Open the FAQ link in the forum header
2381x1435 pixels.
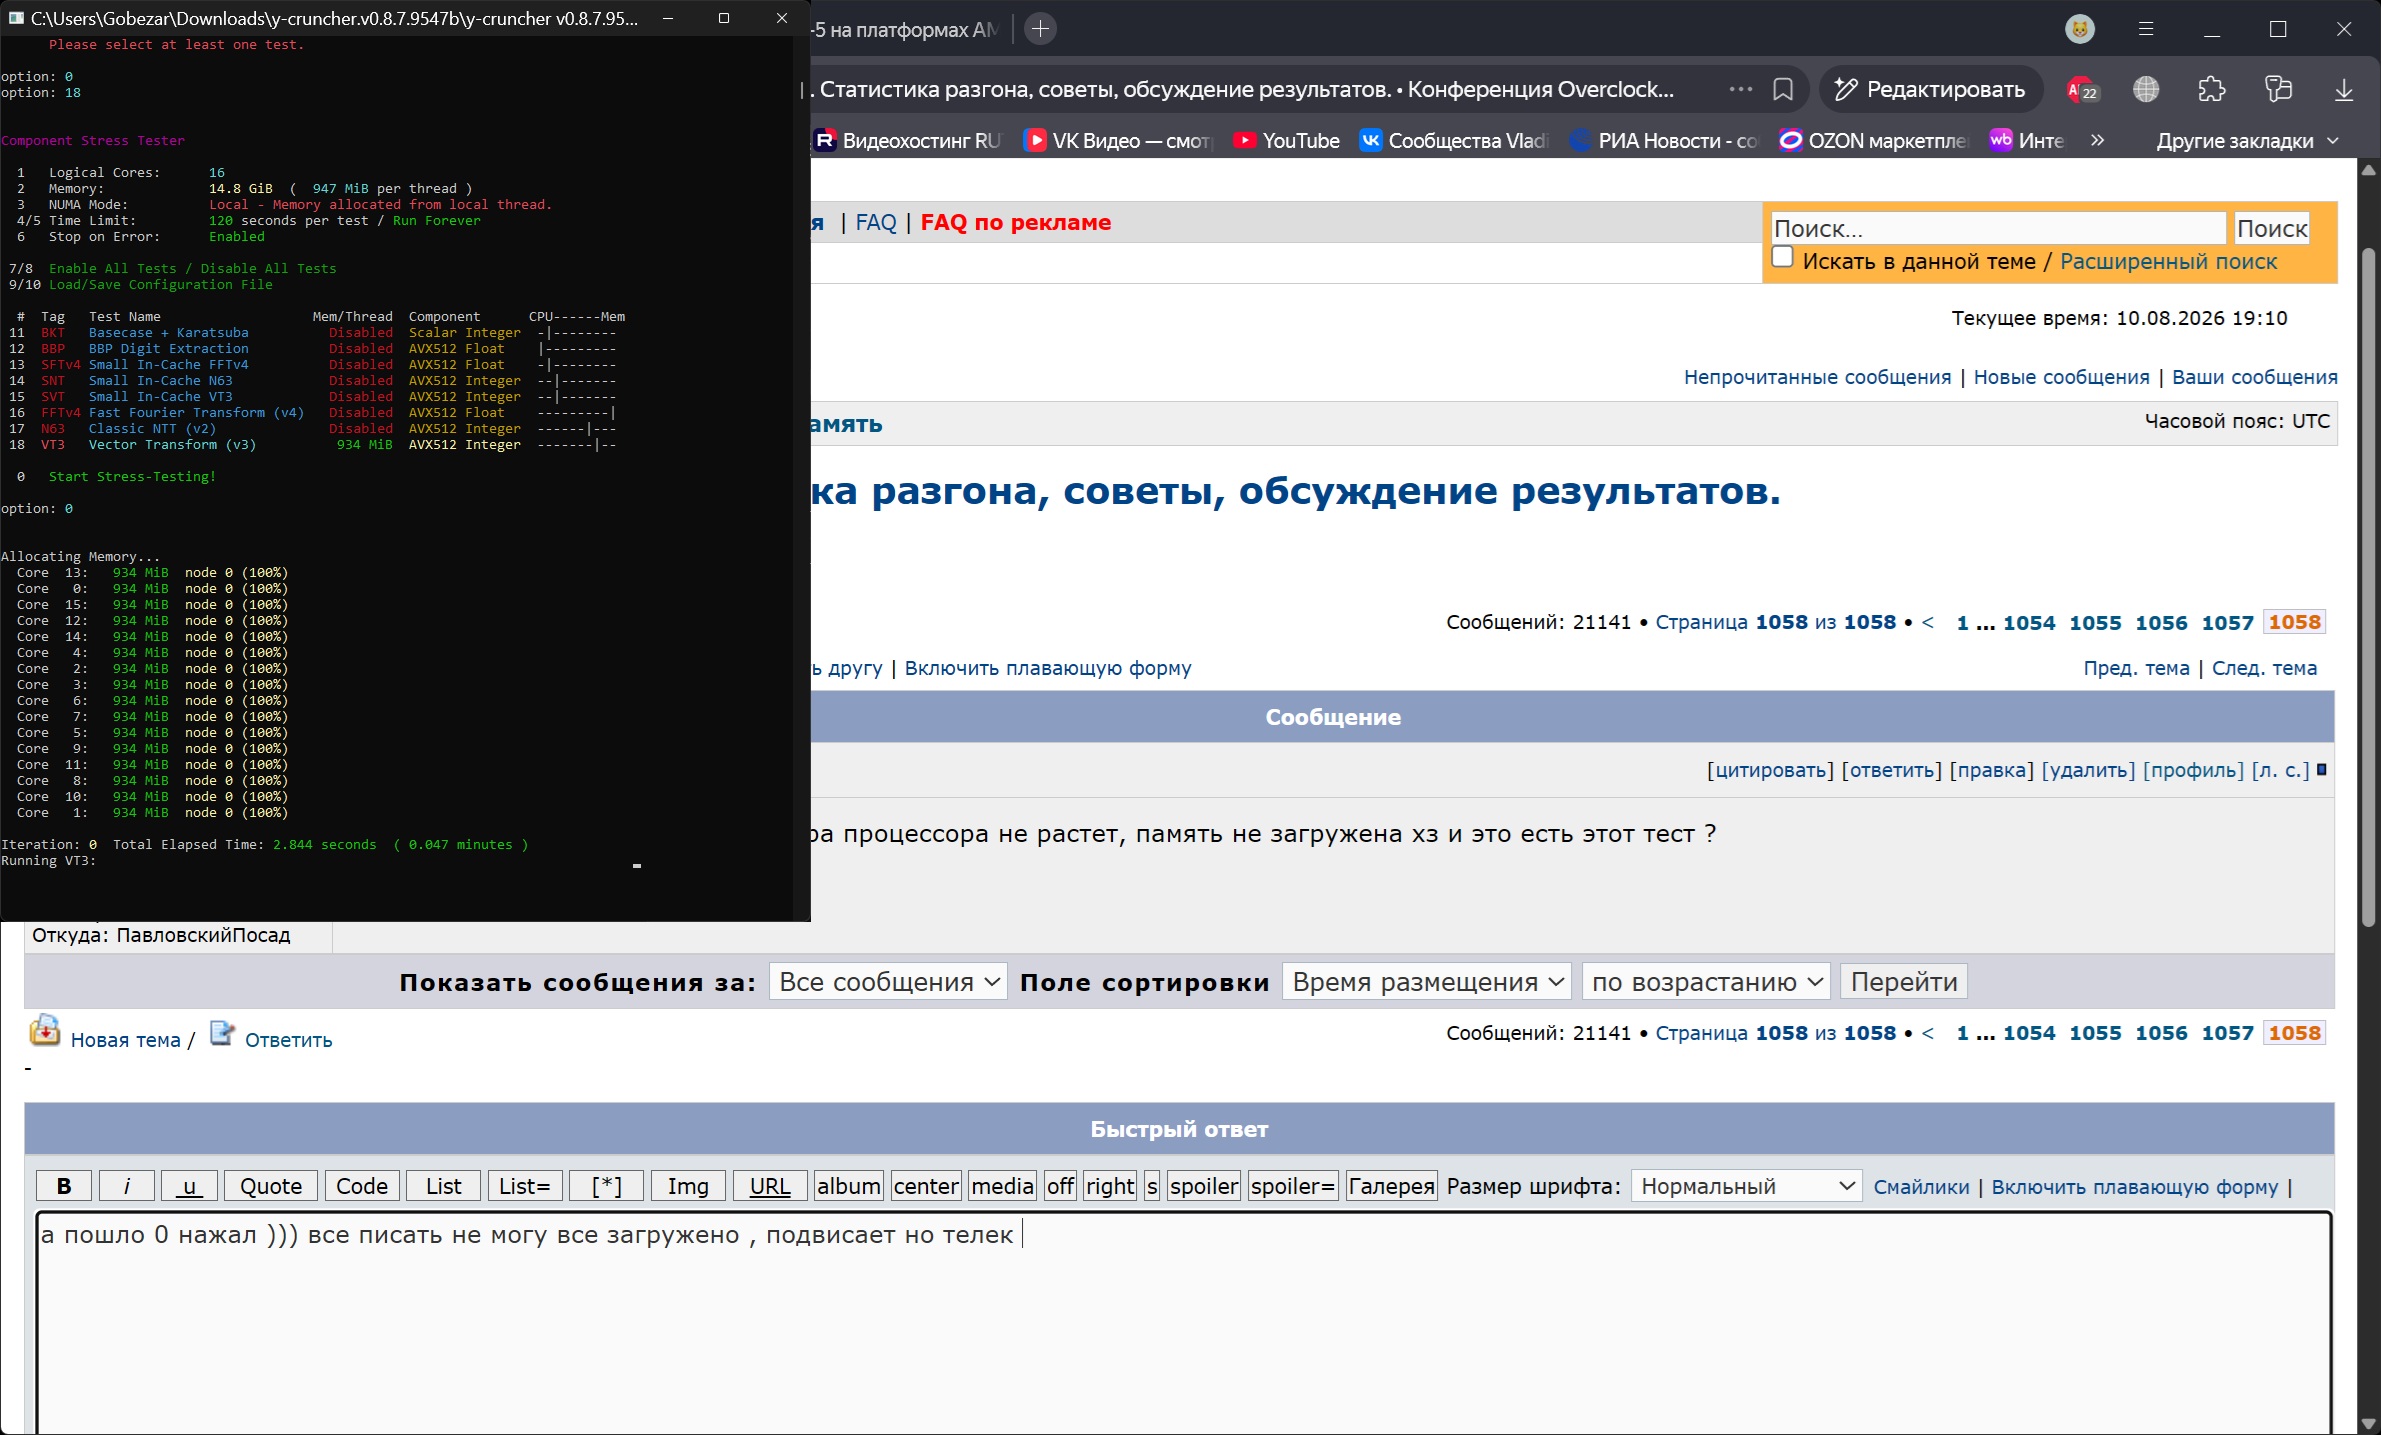tap(876, 222)
